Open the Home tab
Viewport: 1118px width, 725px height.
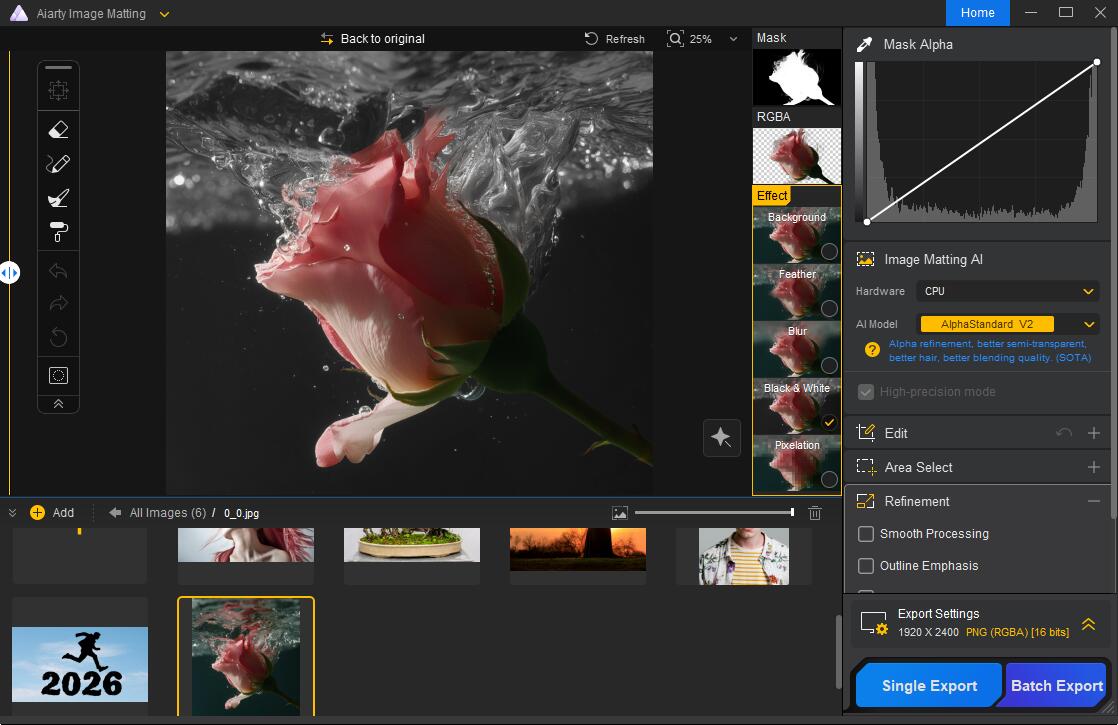click(x=977, y=13)
